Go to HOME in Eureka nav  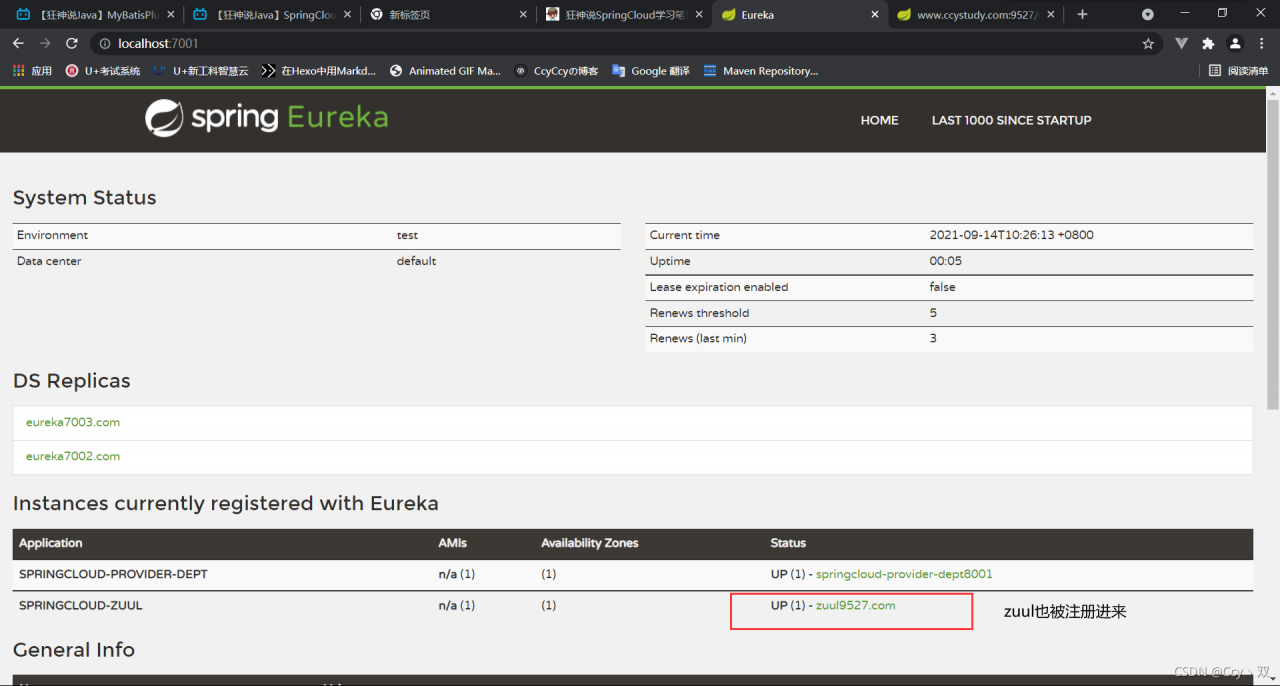tap(879, 120)
